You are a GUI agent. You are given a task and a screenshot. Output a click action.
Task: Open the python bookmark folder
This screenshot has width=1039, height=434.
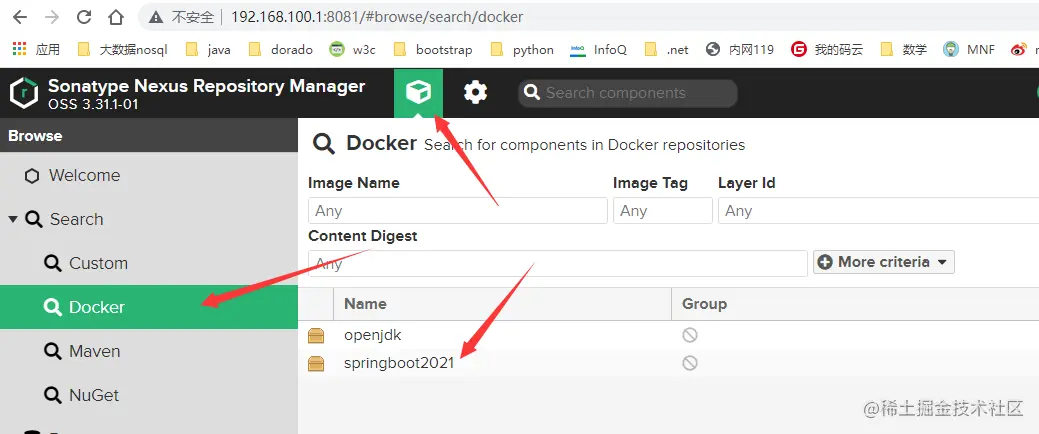pyautogui.click(x=522, y=49)
